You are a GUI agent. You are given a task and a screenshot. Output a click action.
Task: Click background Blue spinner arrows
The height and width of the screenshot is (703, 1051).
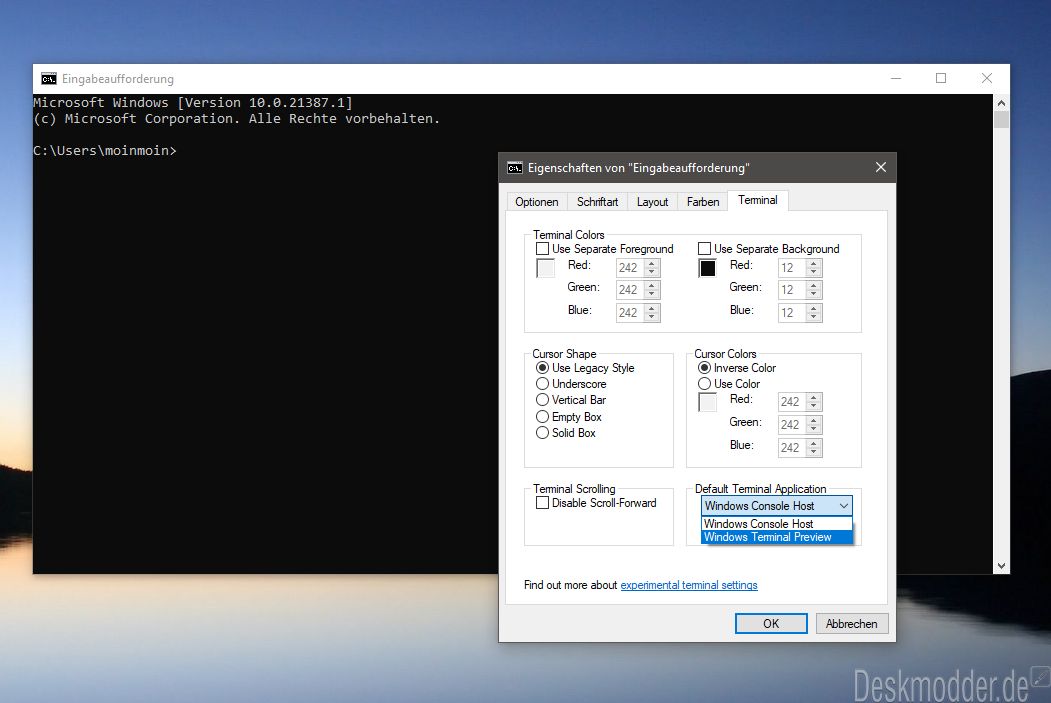click(x=814, y=313)
